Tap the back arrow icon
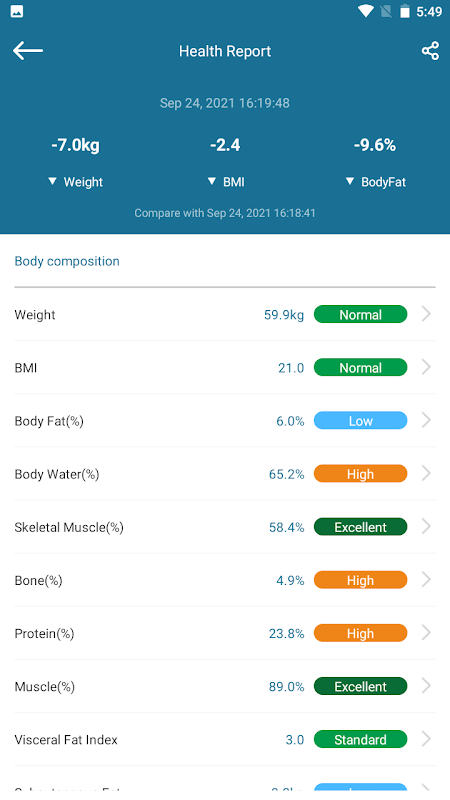This screenshot has height=800, width=450. [x=28, y=51]
